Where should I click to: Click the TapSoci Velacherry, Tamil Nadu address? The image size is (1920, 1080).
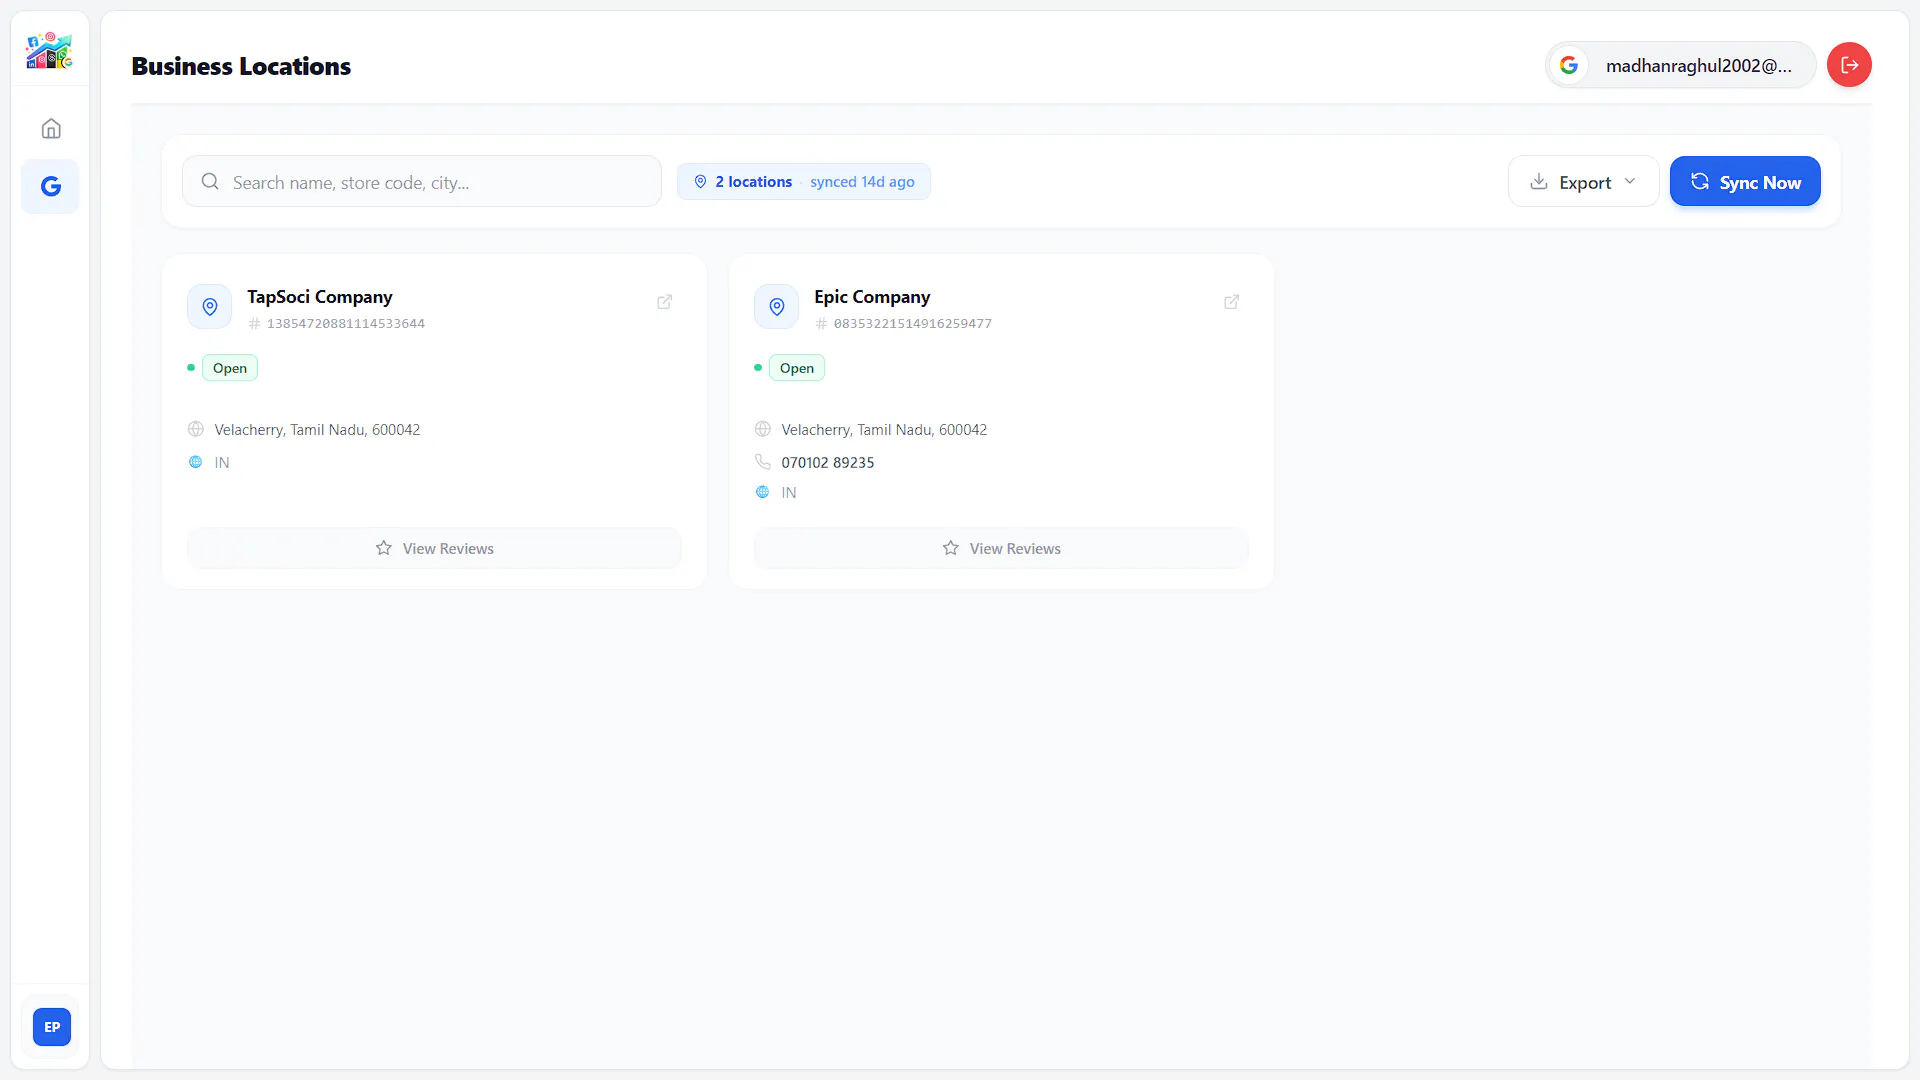[317, 430]
